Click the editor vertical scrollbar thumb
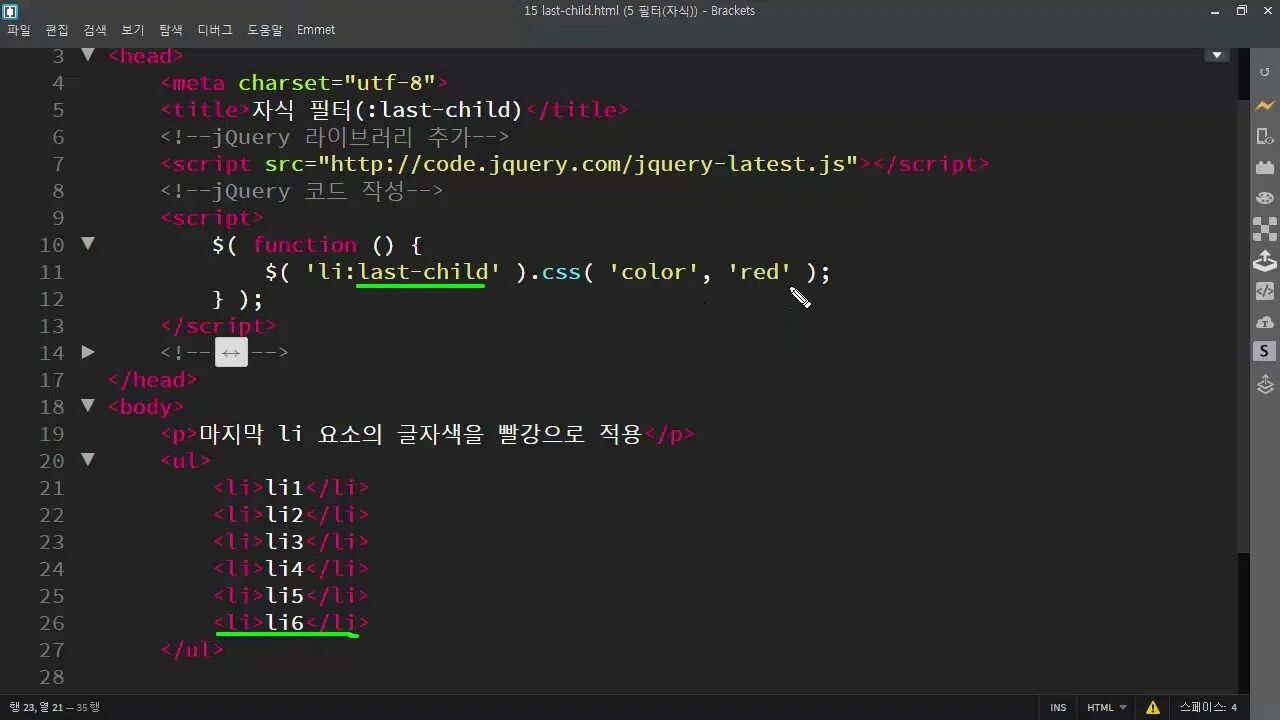Viewport: 1280px width, 720px height. [1243, 325]
